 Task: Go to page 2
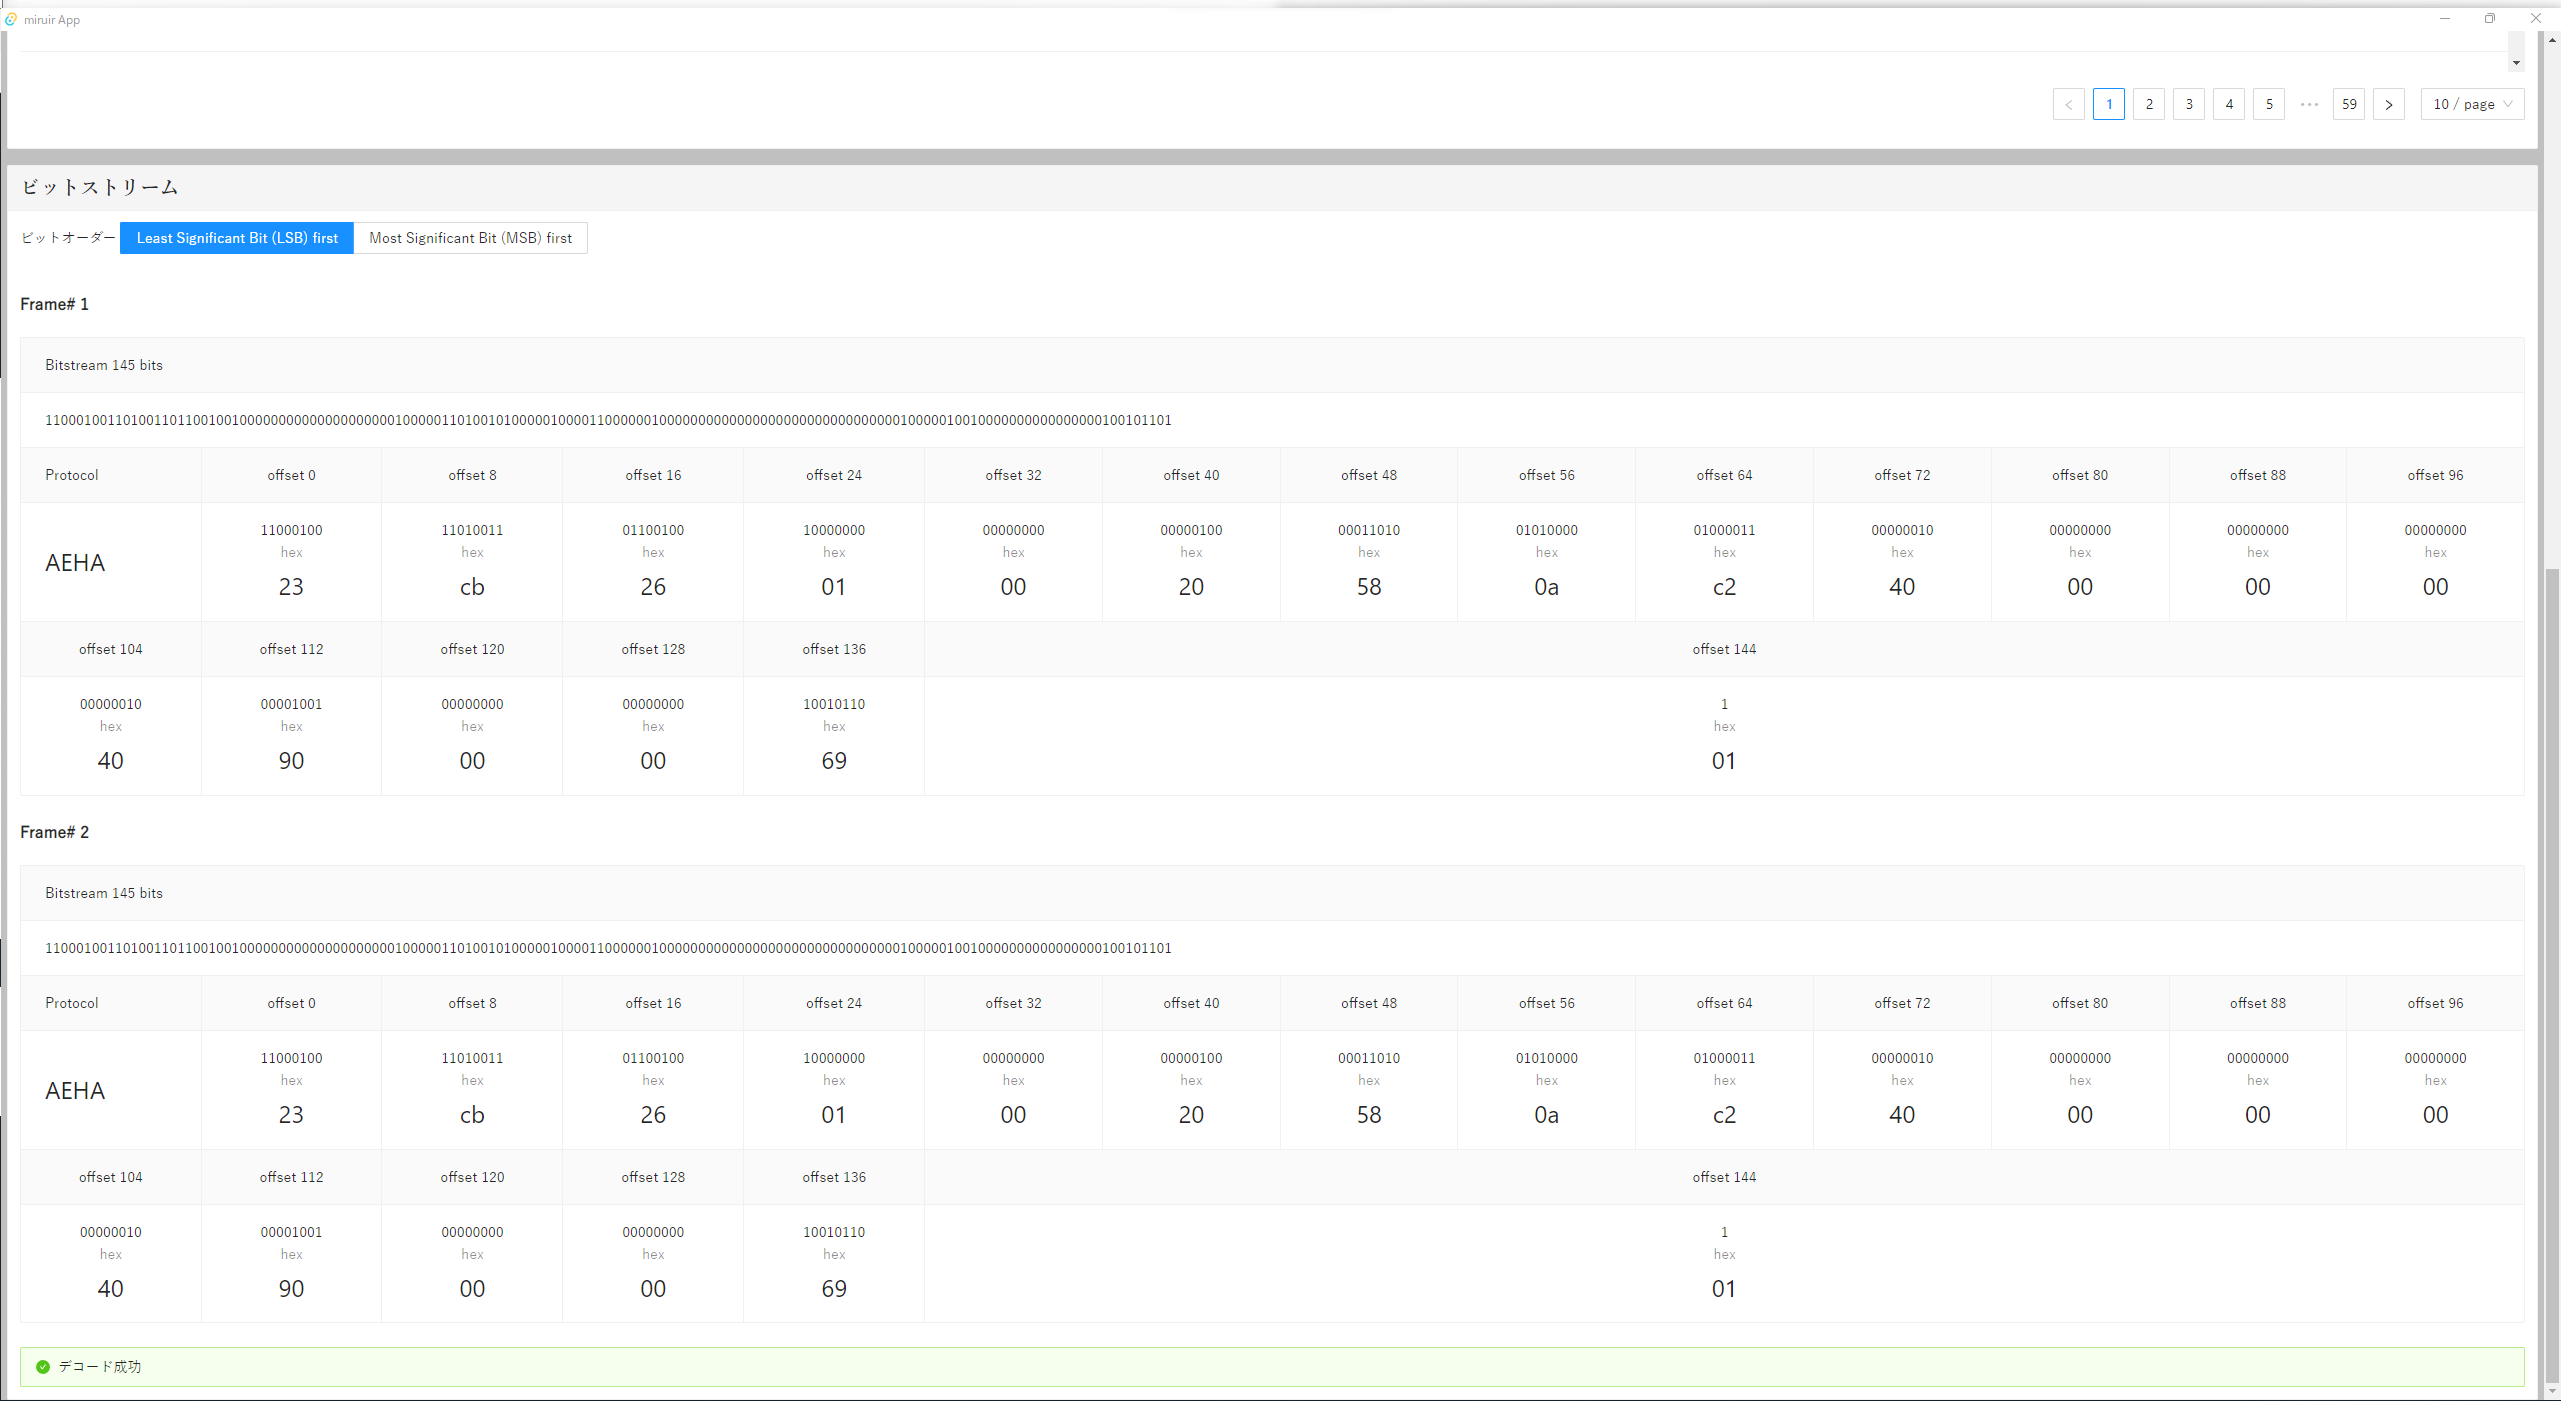(x=2148, y=104)
